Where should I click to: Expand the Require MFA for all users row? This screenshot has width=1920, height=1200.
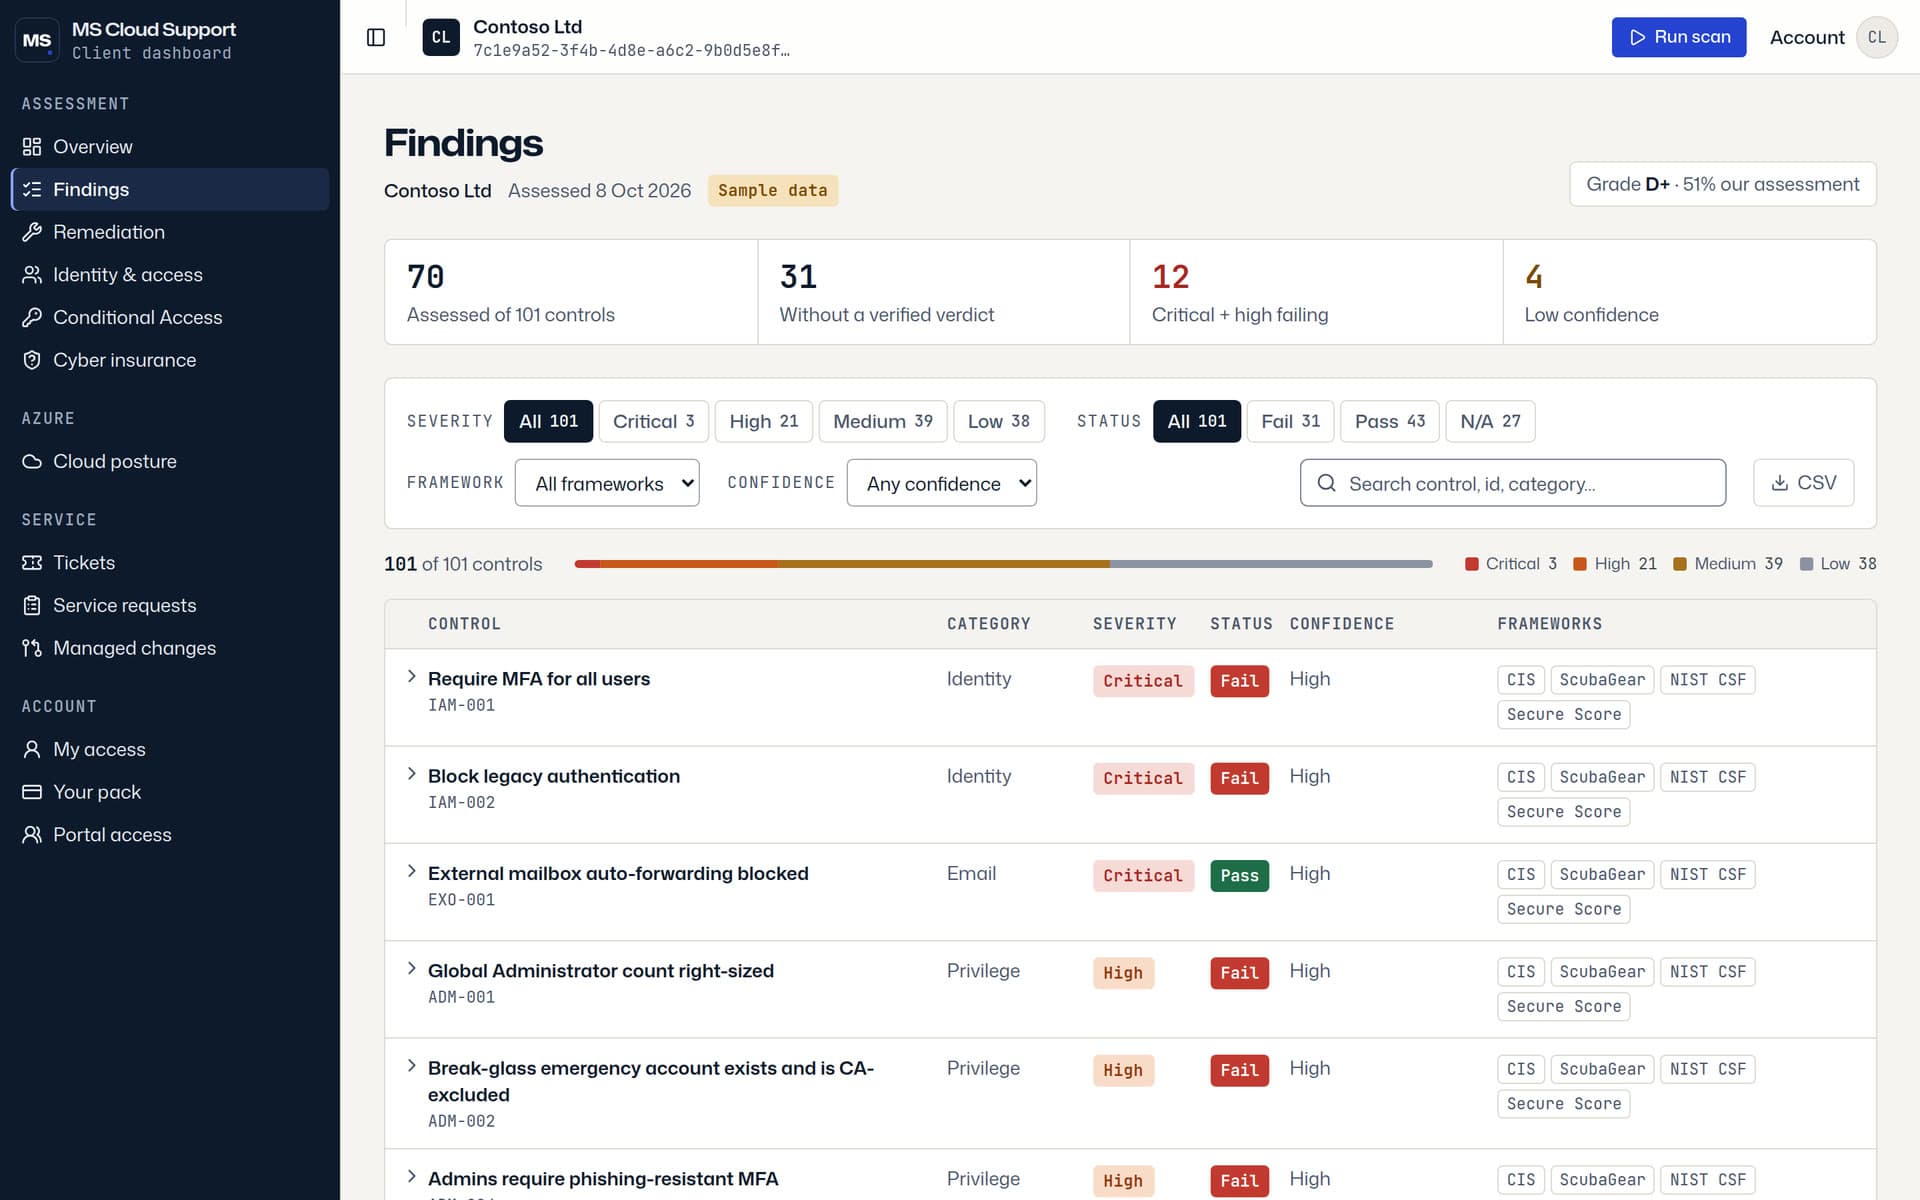[x=411, y=677]
